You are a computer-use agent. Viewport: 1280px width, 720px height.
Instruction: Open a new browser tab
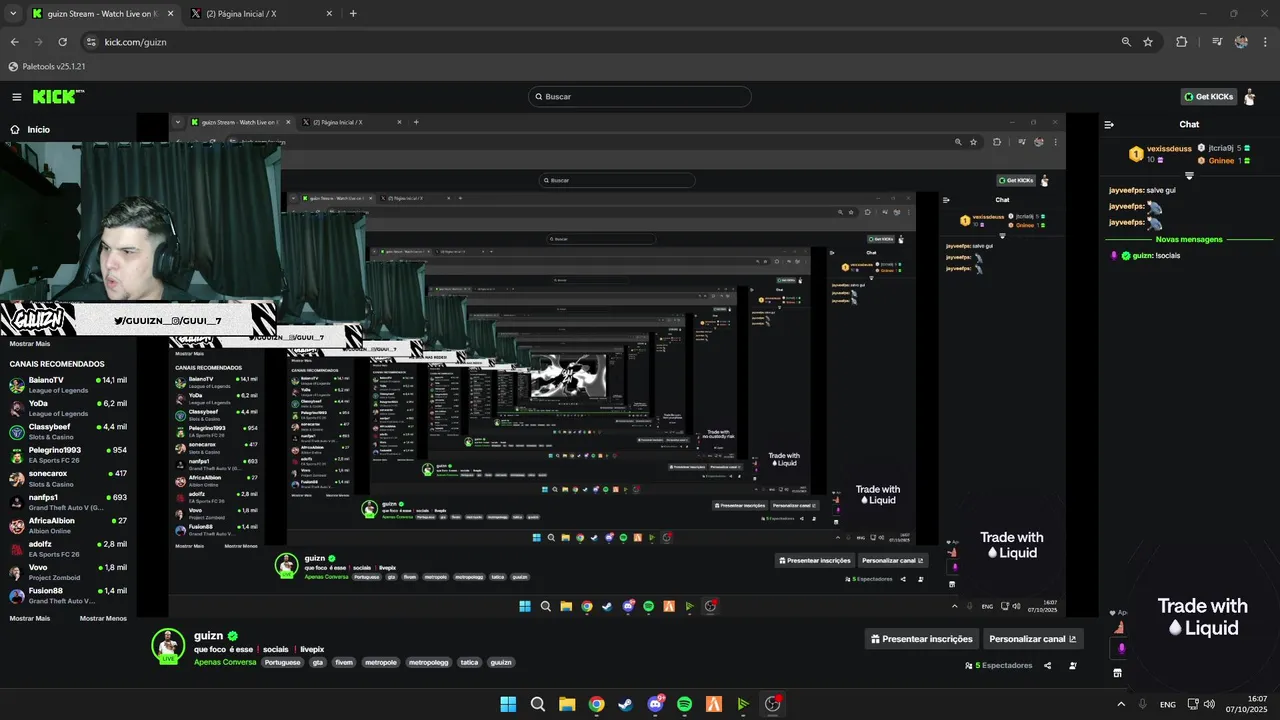(353, 14)
